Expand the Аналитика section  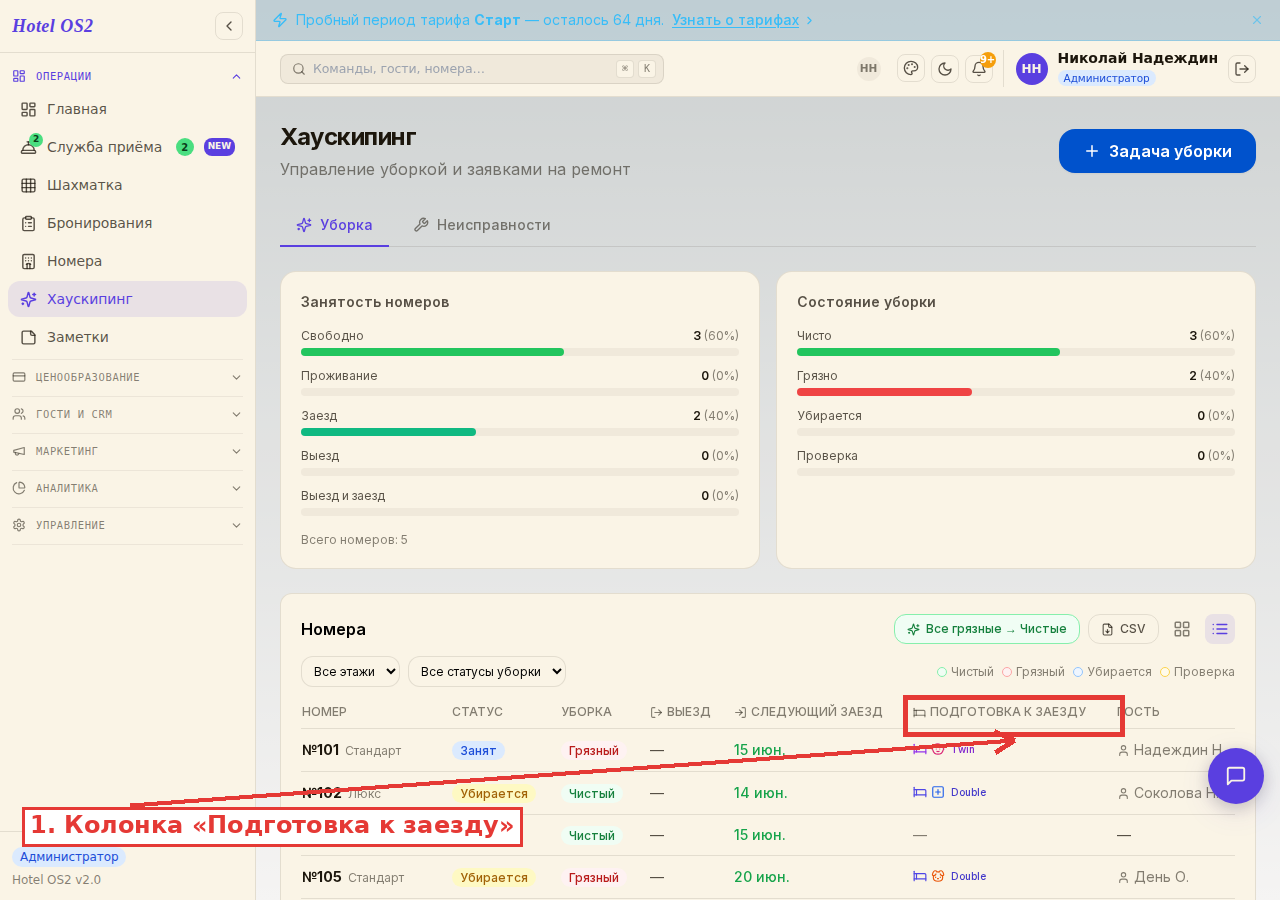[127, 488]
